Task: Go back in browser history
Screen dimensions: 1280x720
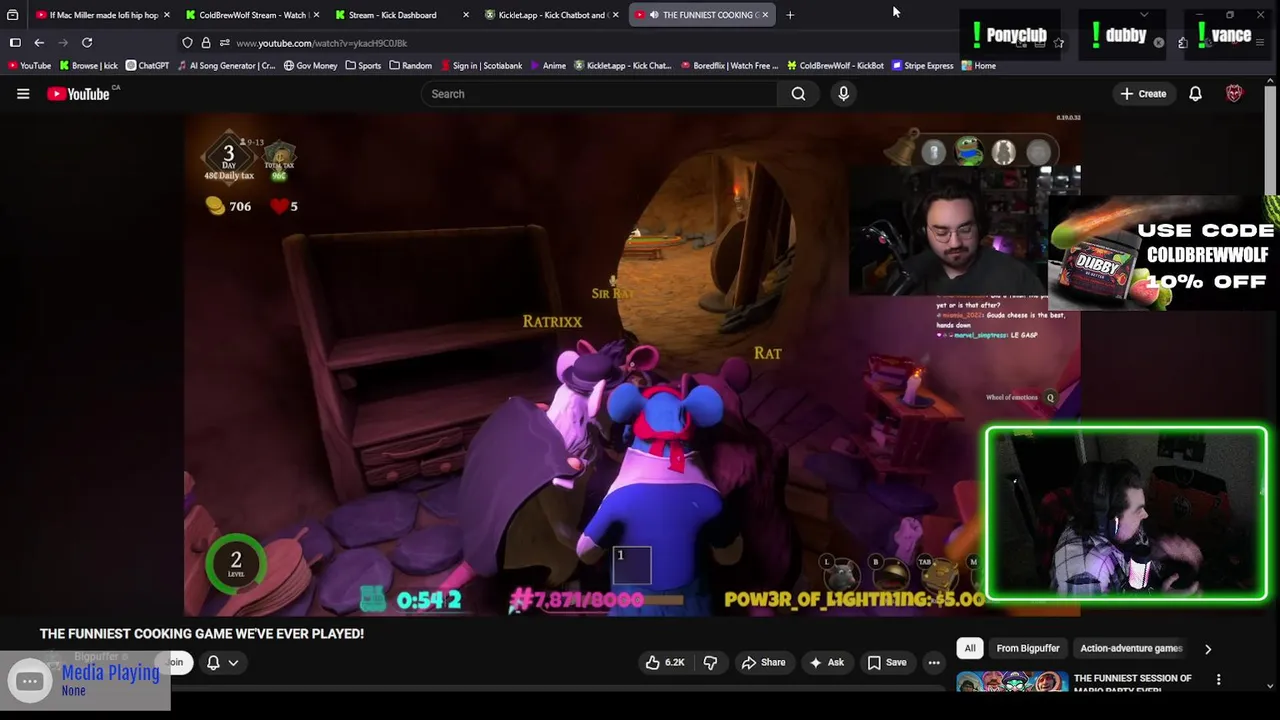Action: tap(39, 43)
